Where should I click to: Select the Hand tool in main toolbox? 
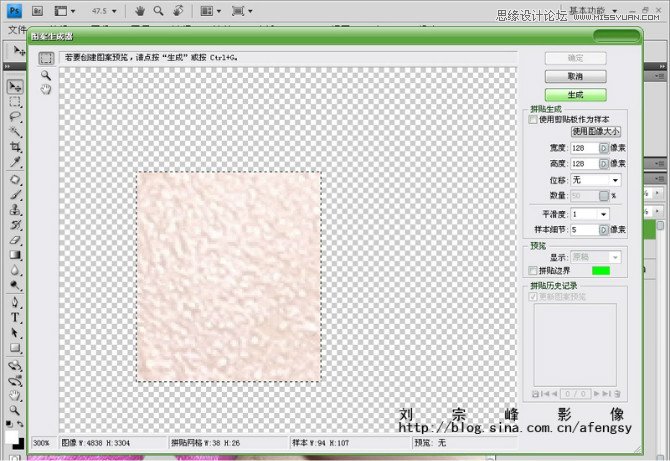tap(15, 395)
